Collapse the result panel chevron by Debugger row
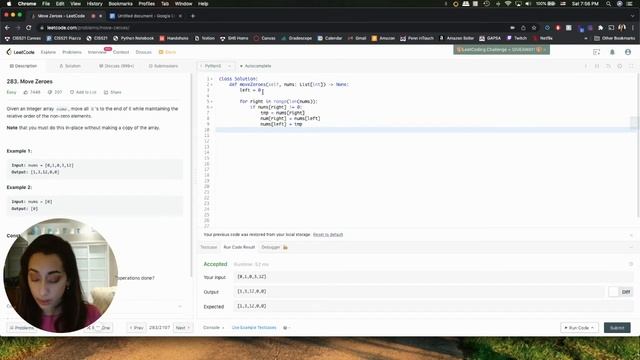 point(631,247)
